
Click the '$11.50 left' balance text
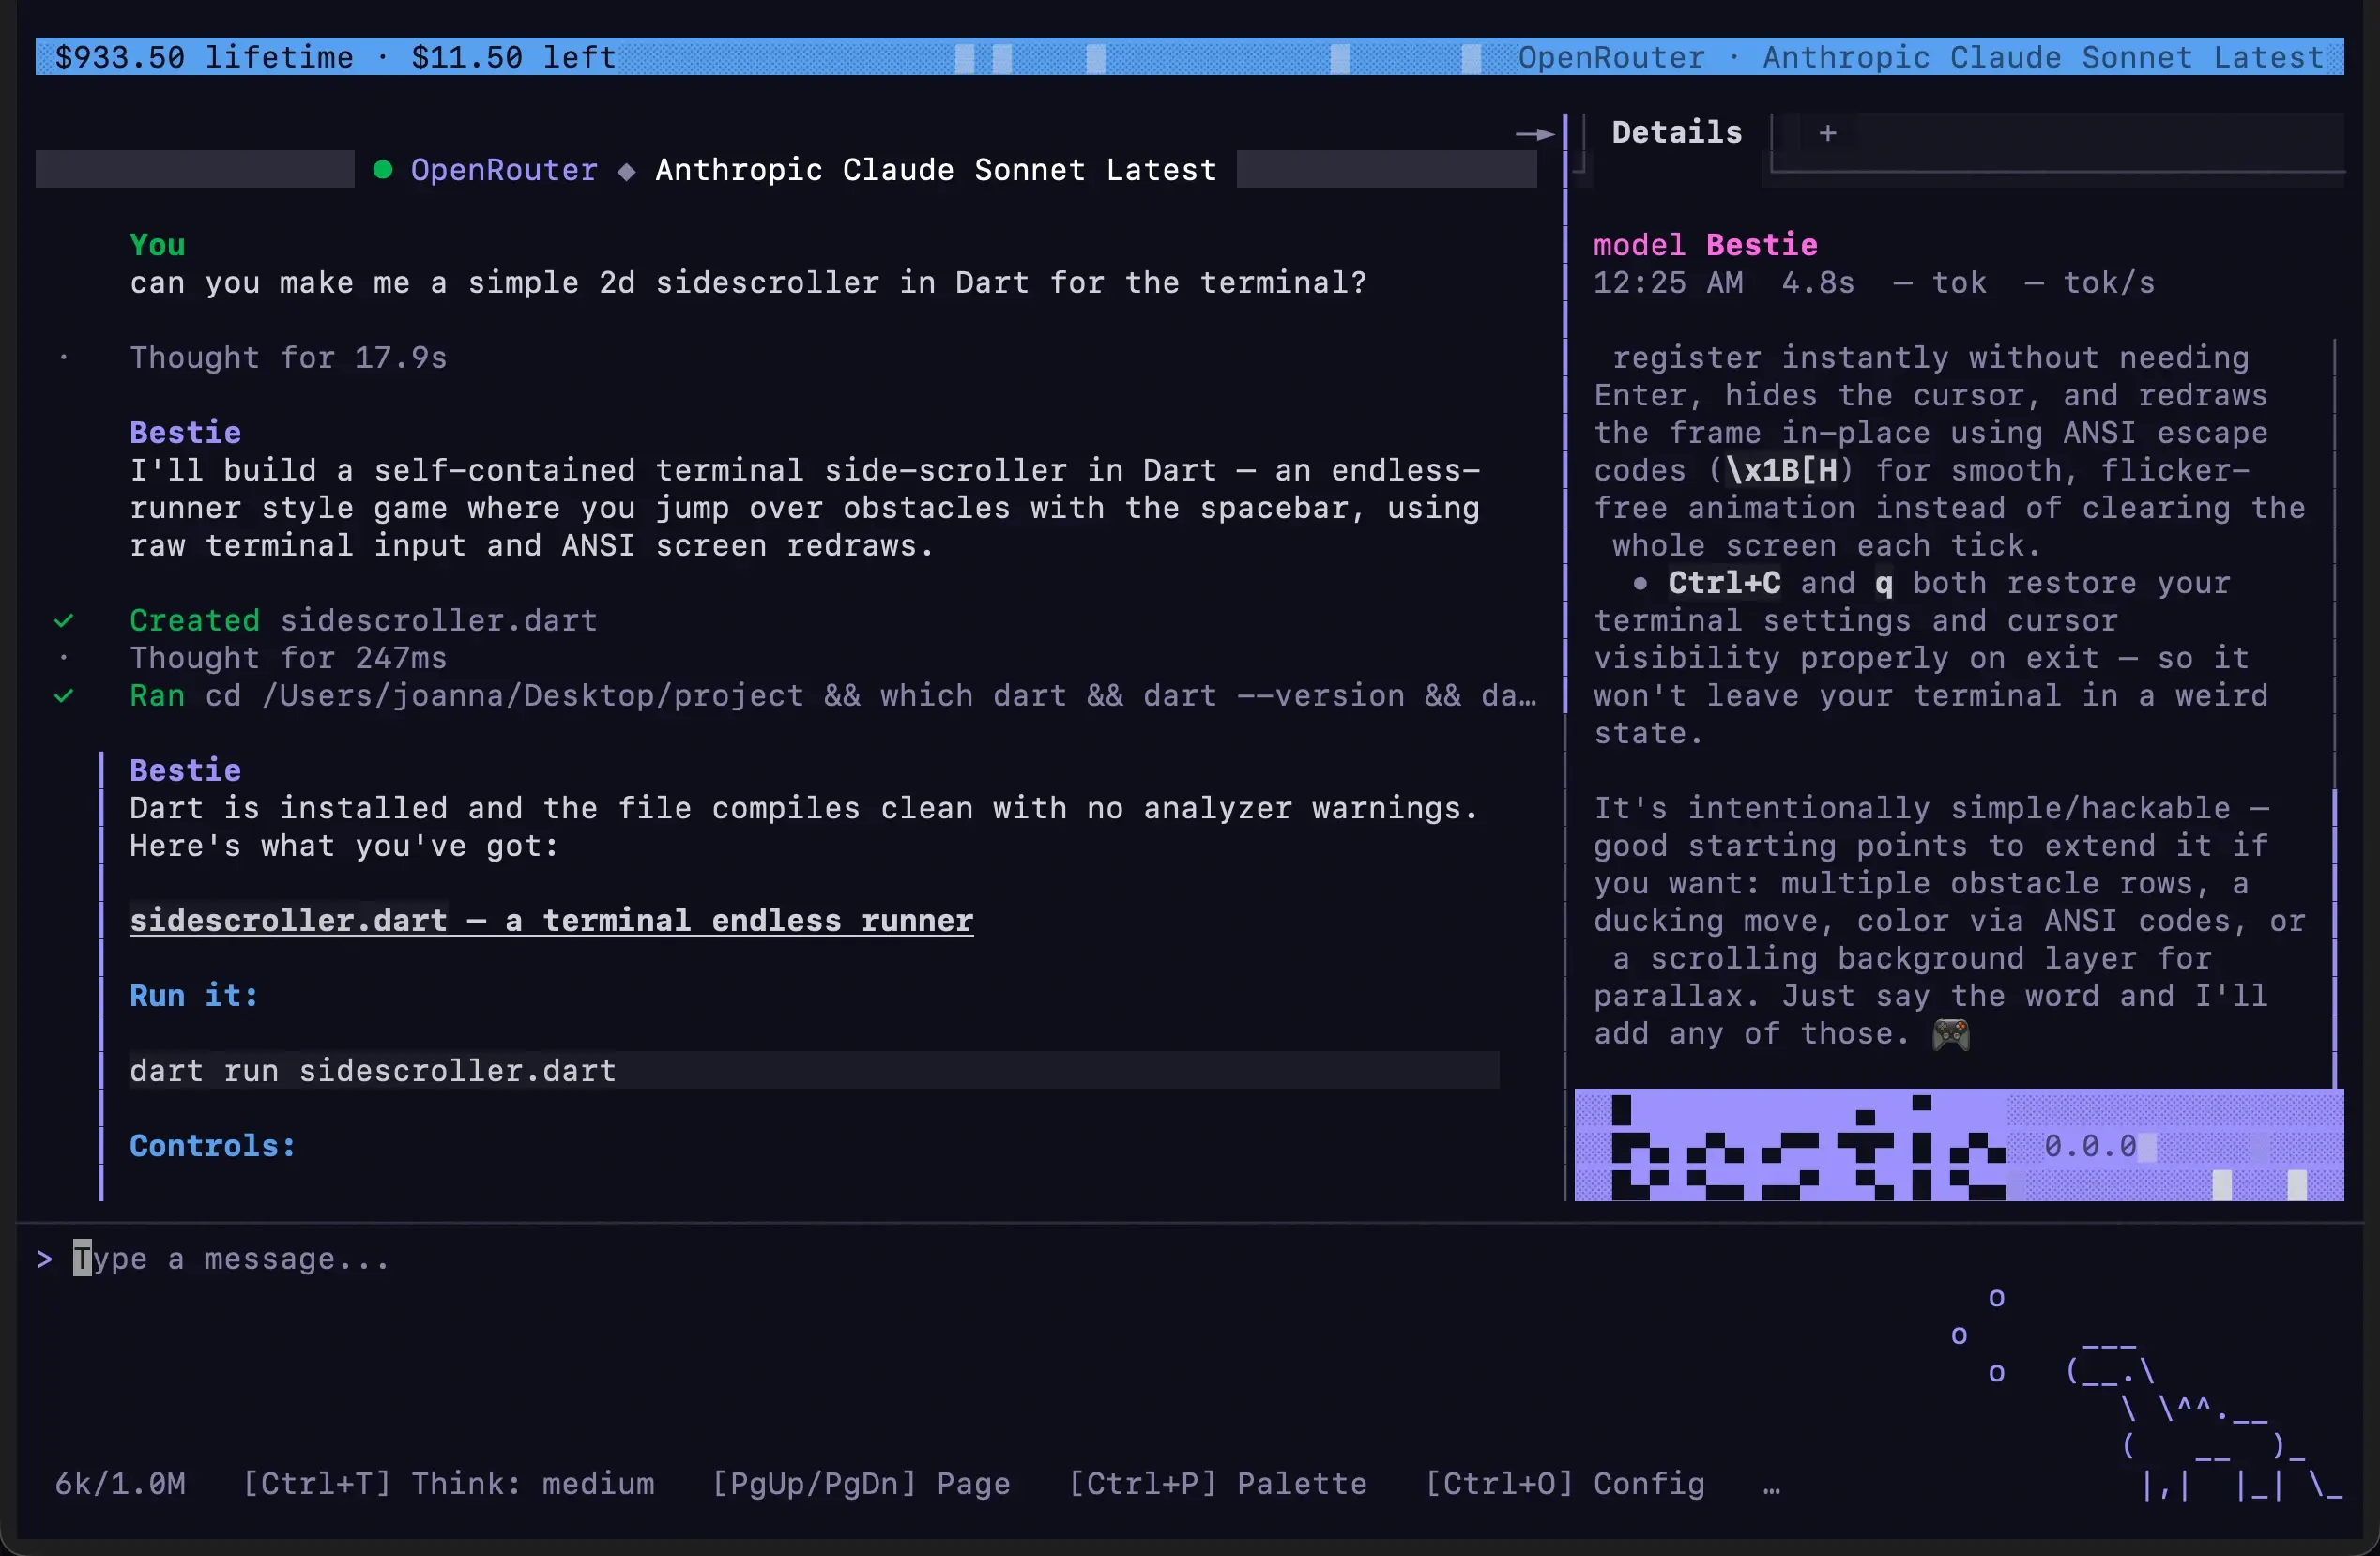(x=513, y=57)
